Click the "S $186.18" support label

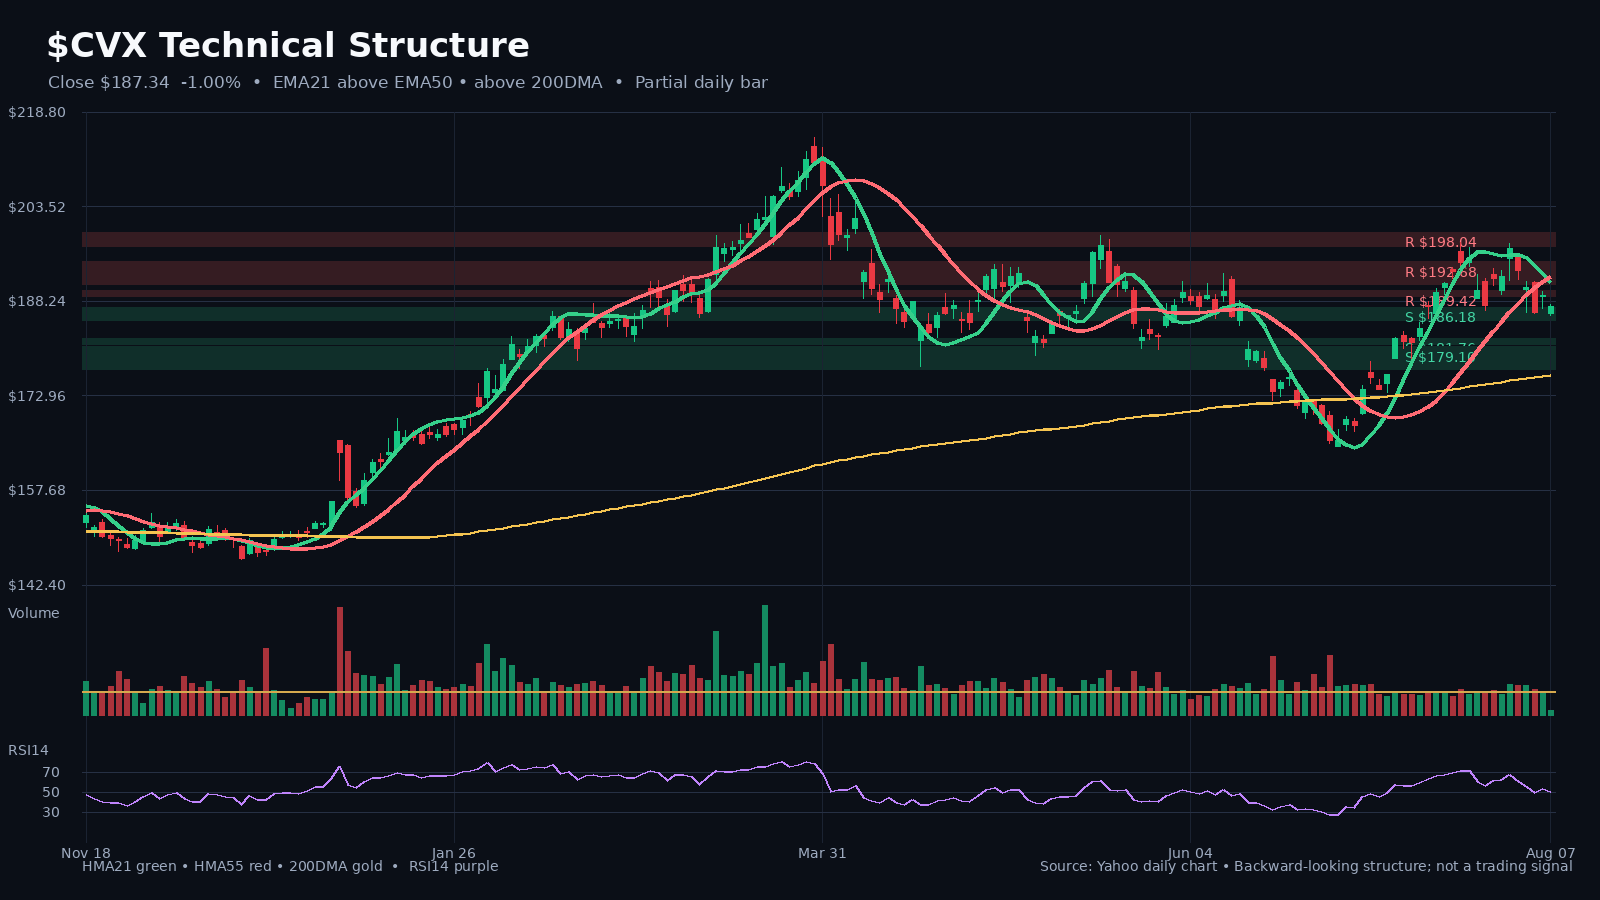tap(1440, 318)
